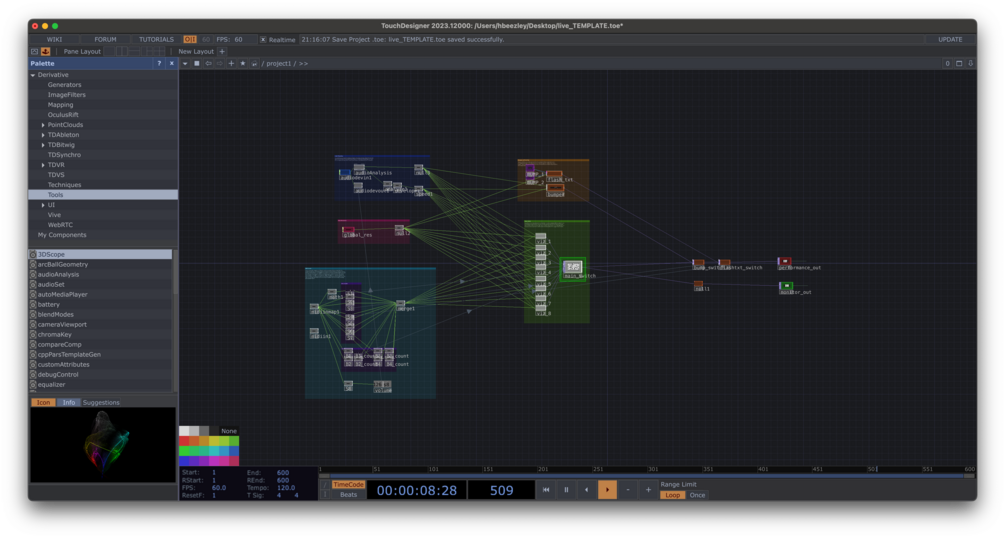Pause the timeline playback
The width and height of the screenshot is (1005, 538).
pos(566,490)
